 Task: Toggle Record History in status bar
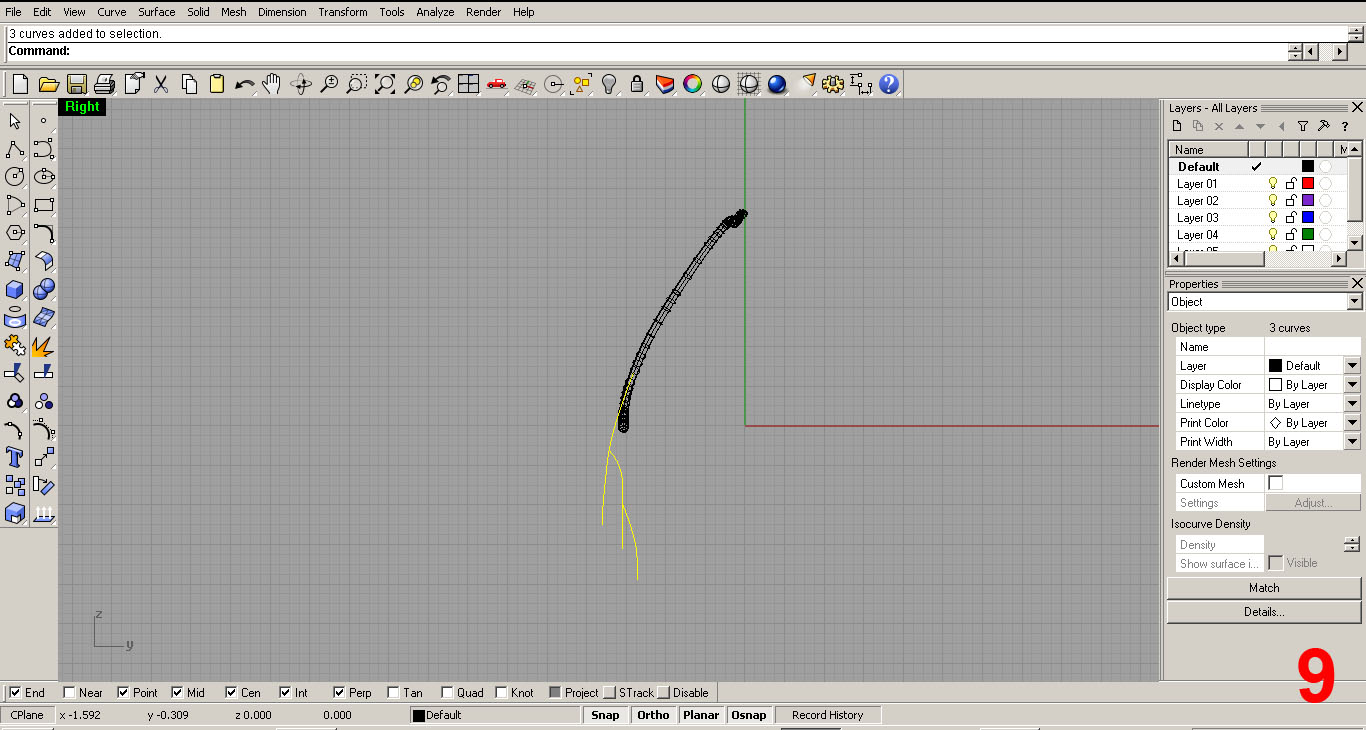tap(827, 715)
